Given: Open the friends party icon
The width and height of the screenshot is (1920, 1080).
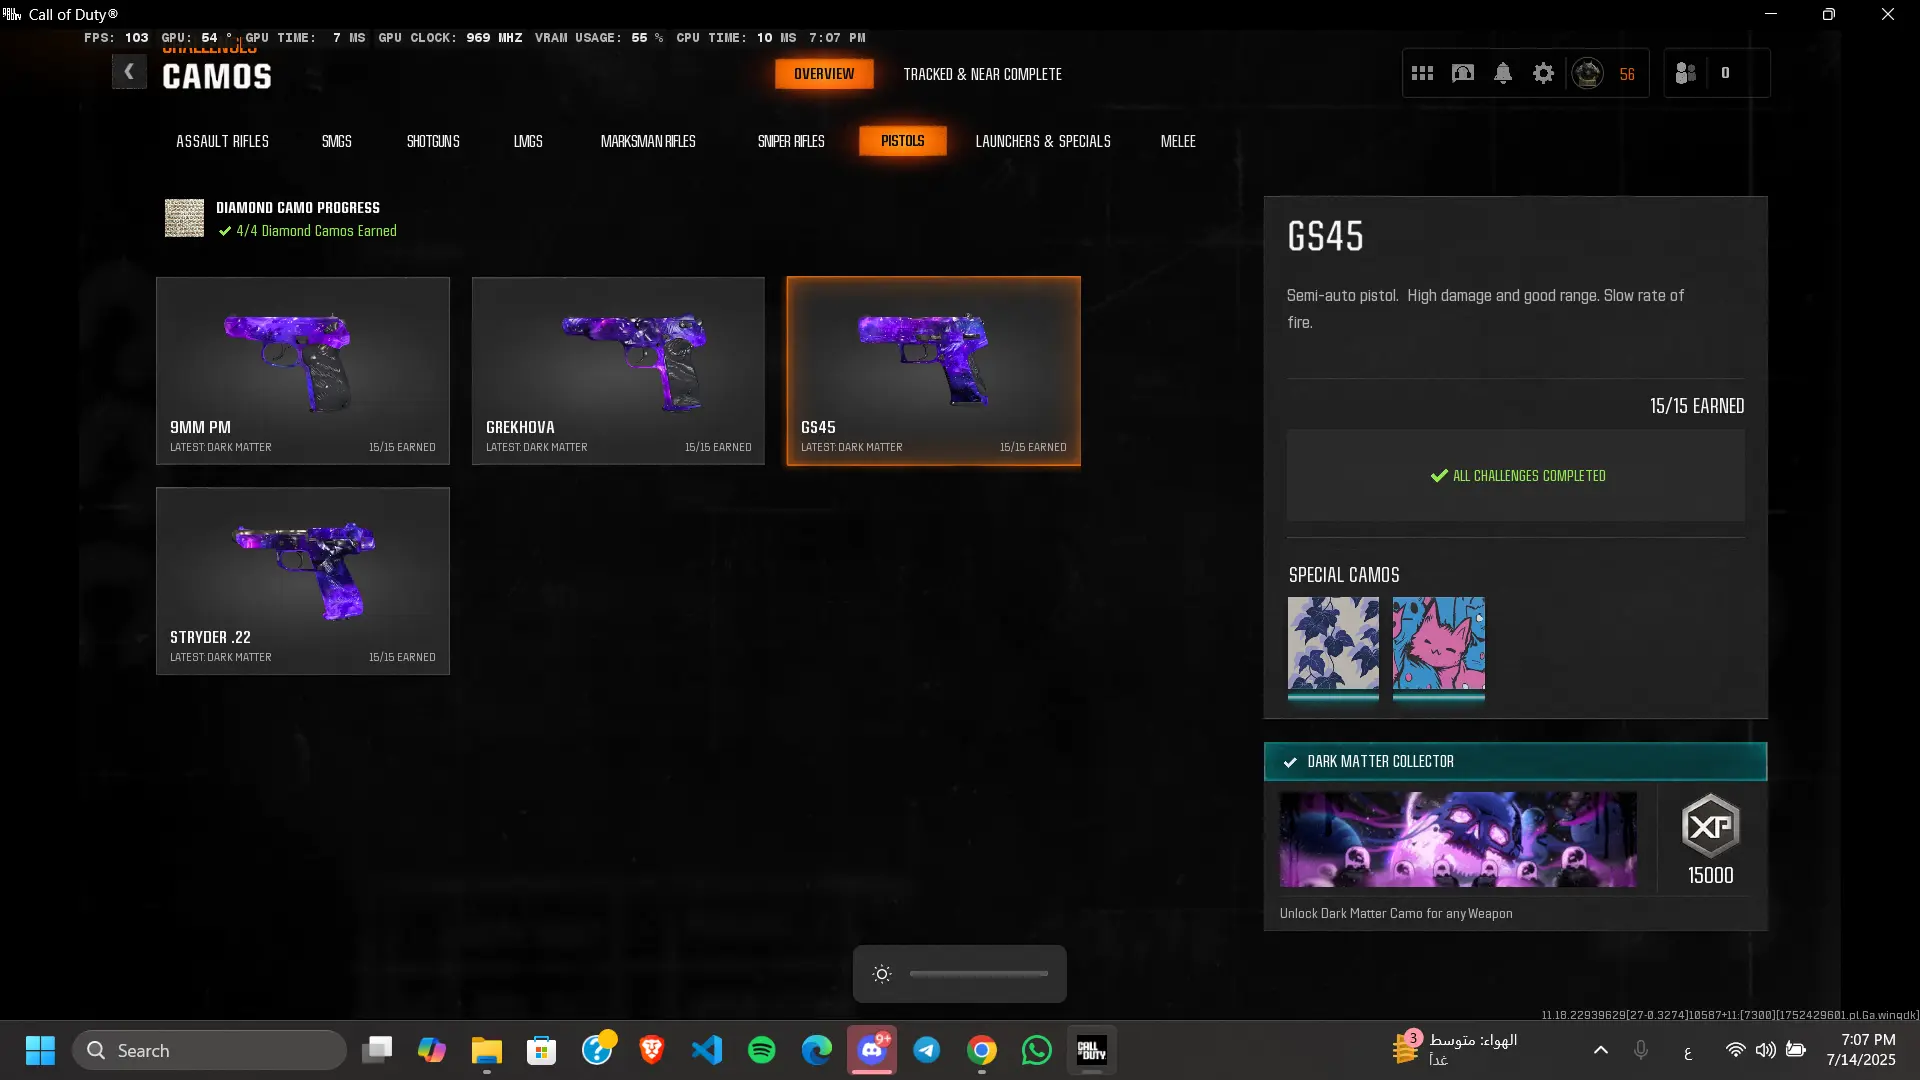Looking at the screenshot, I should click(x=1686, y=73).
